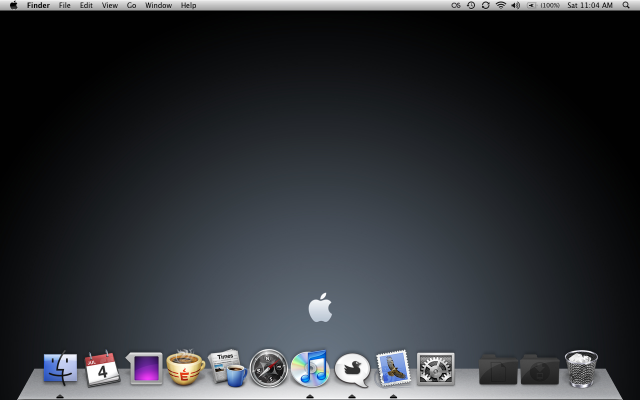Open the Apple menu
Screen dimensions: 640x400
(13, 5)
